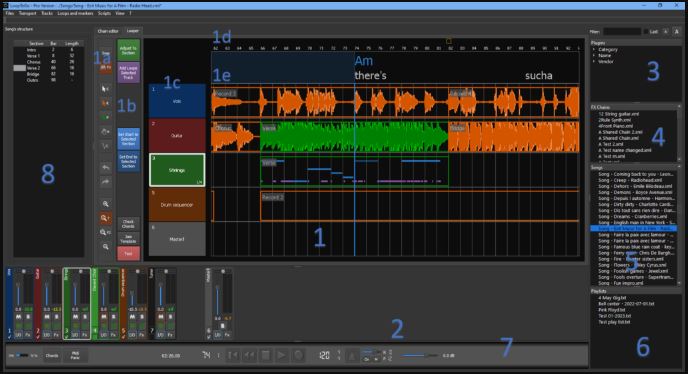Open the I/O button on track 1 strip
688x374 pixels.
(x=18, y=335)
